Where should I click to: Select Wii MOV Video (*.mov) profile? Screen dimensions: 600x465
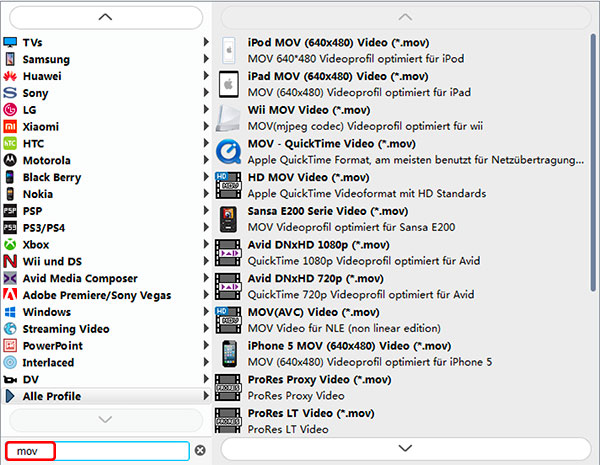(402, 118)
